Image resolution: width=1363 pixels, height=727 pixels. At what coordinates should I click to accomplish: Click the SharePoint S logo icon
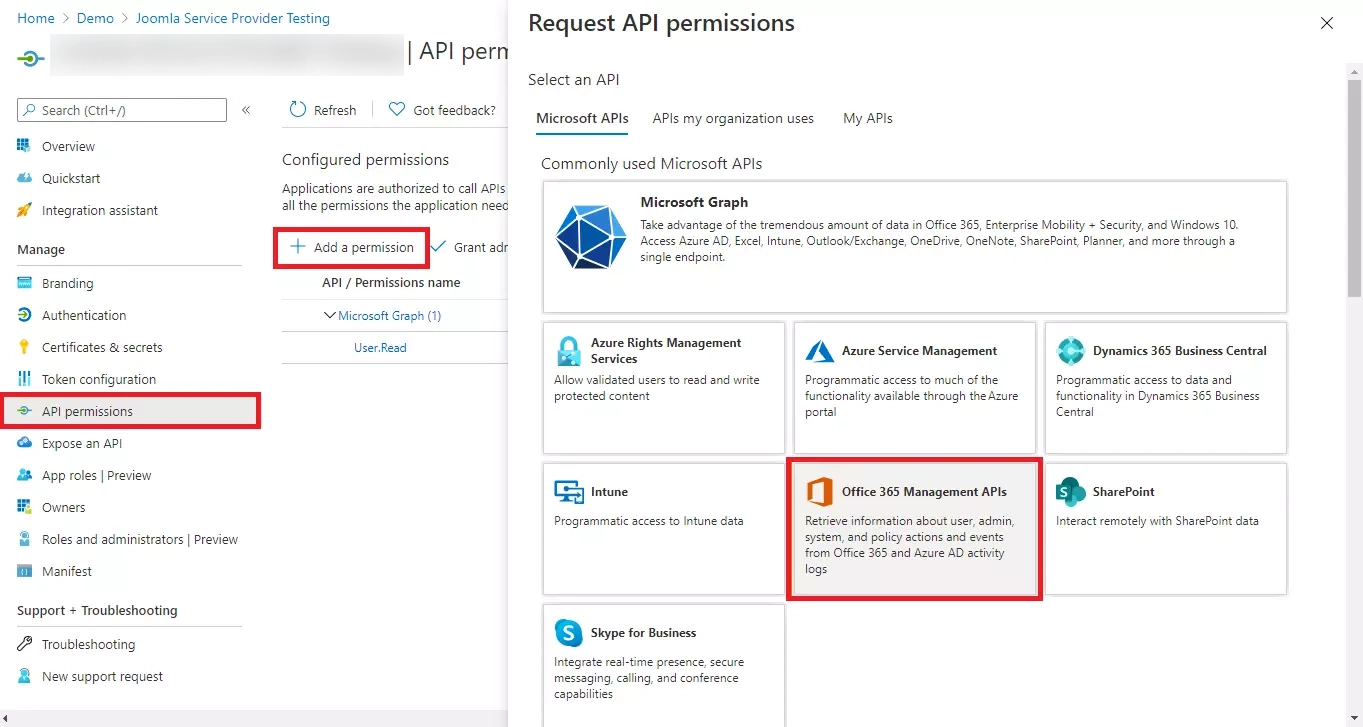click(x=1071, y=492)
